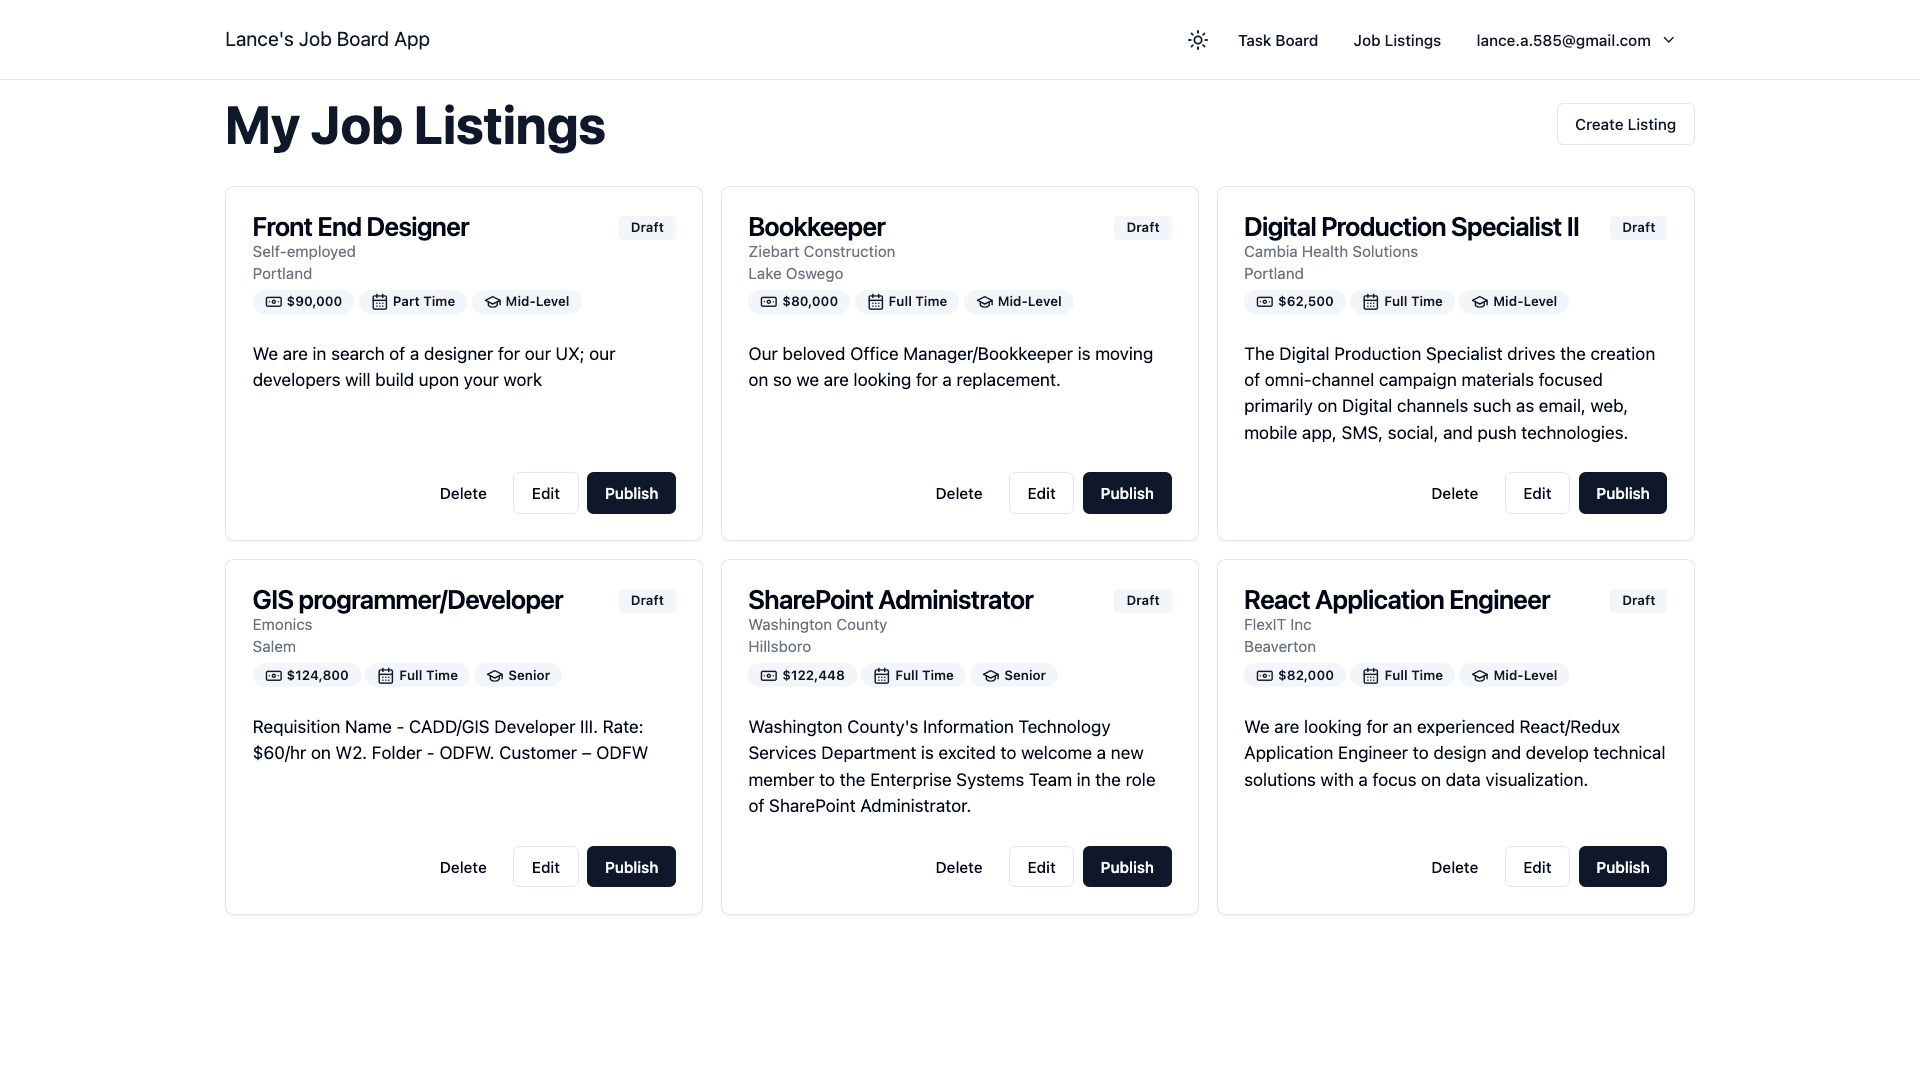Toggle the light/dark theme sun icon

pos(1197,40)
